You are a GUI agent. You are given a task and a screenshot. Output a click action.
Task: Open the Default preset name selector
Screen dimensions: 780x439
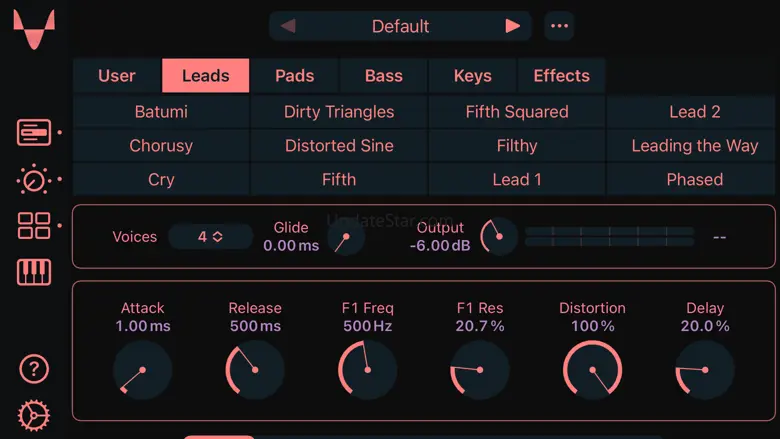[400, 27]
